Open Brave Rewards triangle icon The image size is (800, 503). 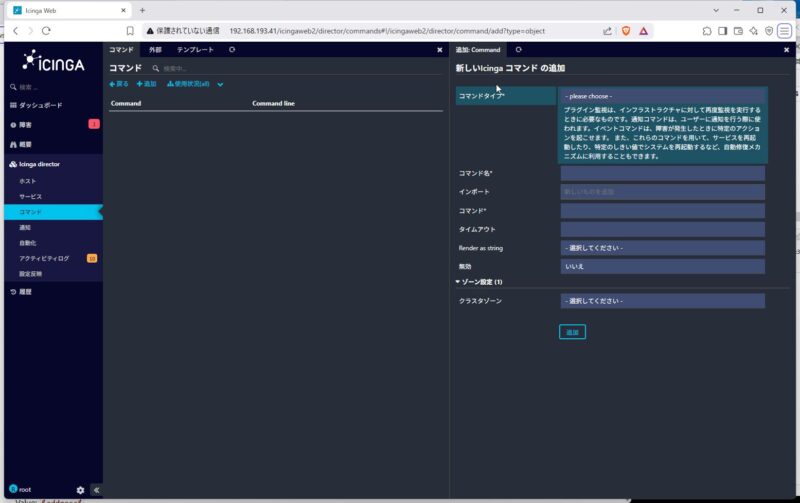tap(643, 31)
